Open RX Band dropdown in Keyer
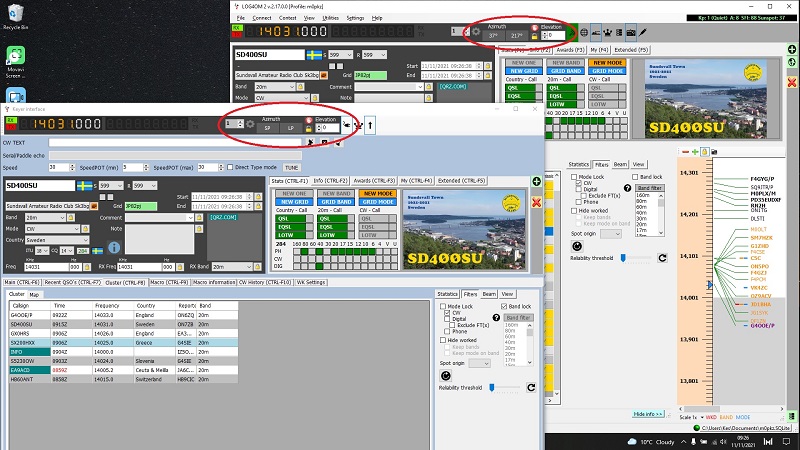800x450 pixels. pos(232,267)
